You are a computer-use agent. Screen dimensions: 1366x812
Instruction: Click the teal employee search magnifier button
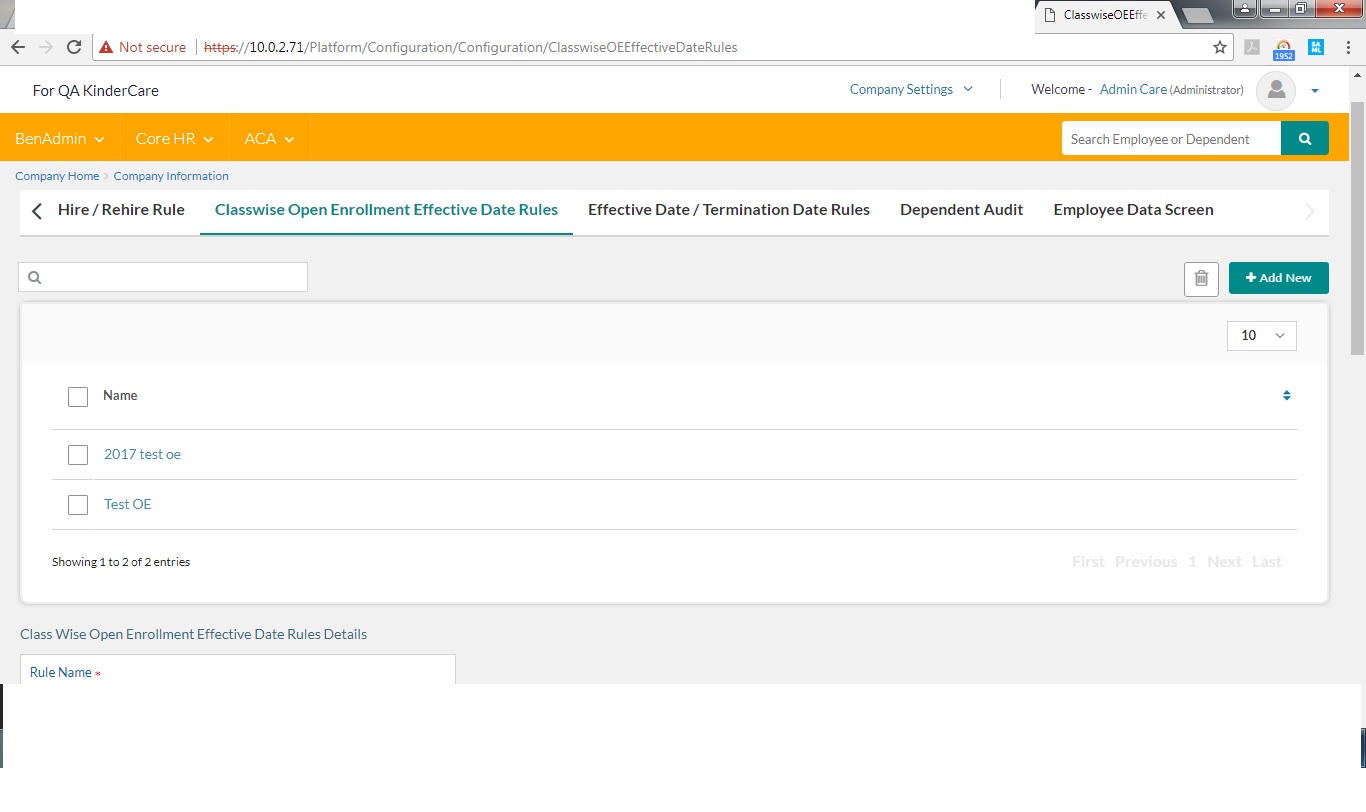[1304, 139]
